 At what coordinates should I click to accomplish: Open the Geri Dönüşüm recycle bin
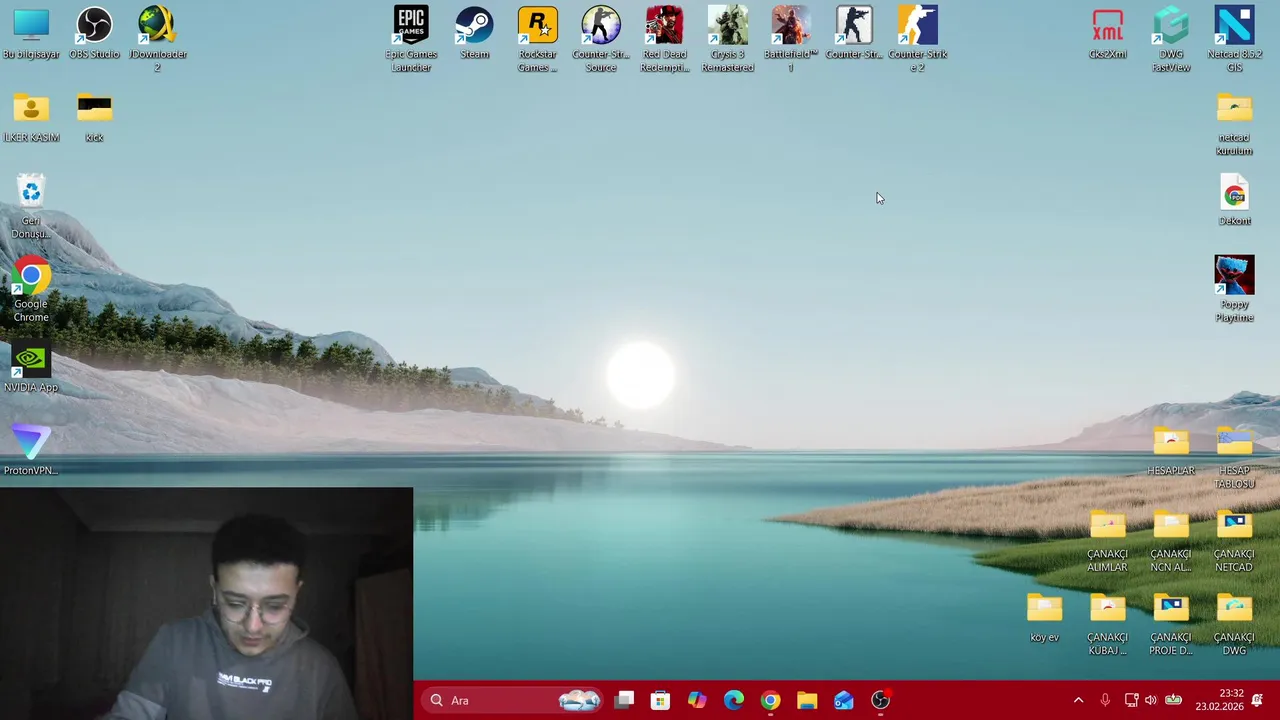[31, 207]
